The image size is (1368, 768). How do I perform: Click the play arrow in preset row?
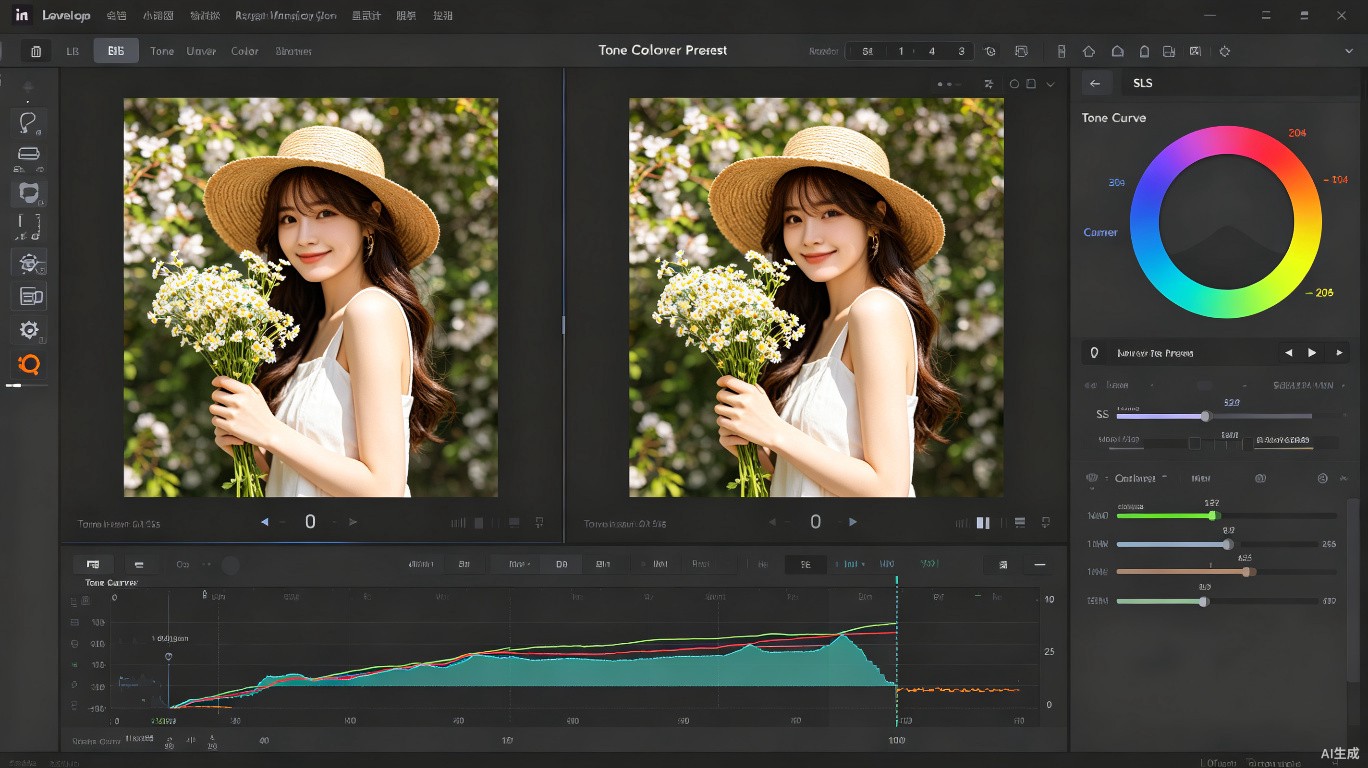1312,353
